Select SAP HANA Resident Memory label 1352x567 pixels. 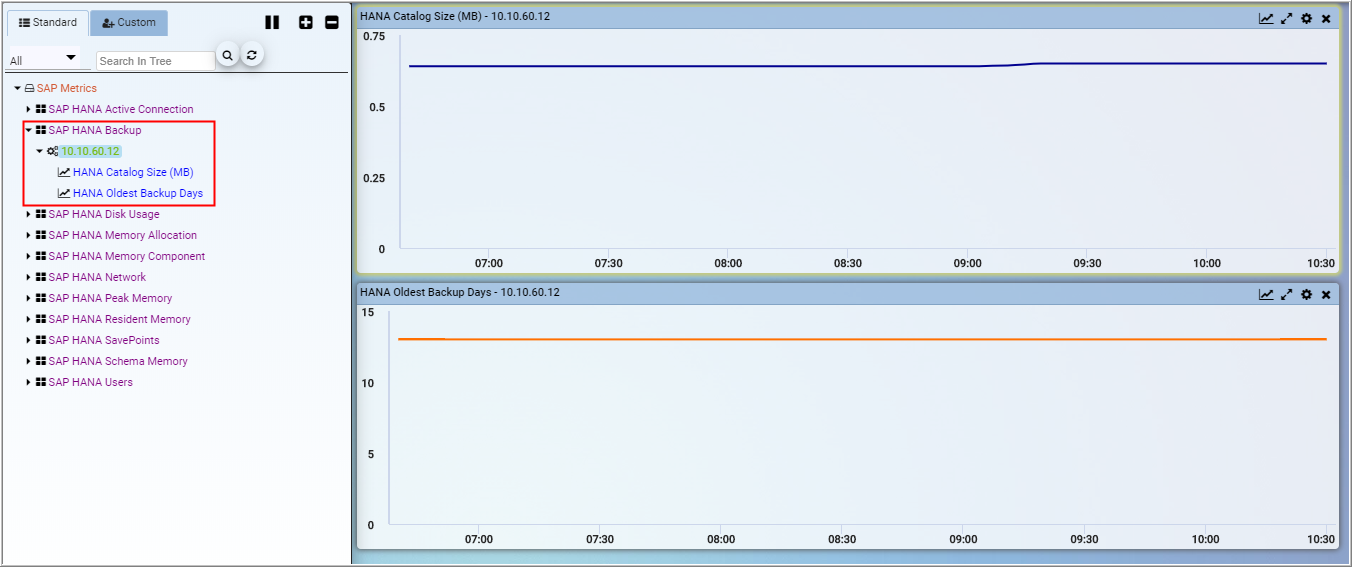pyautogui.click(x=120, y=319)
